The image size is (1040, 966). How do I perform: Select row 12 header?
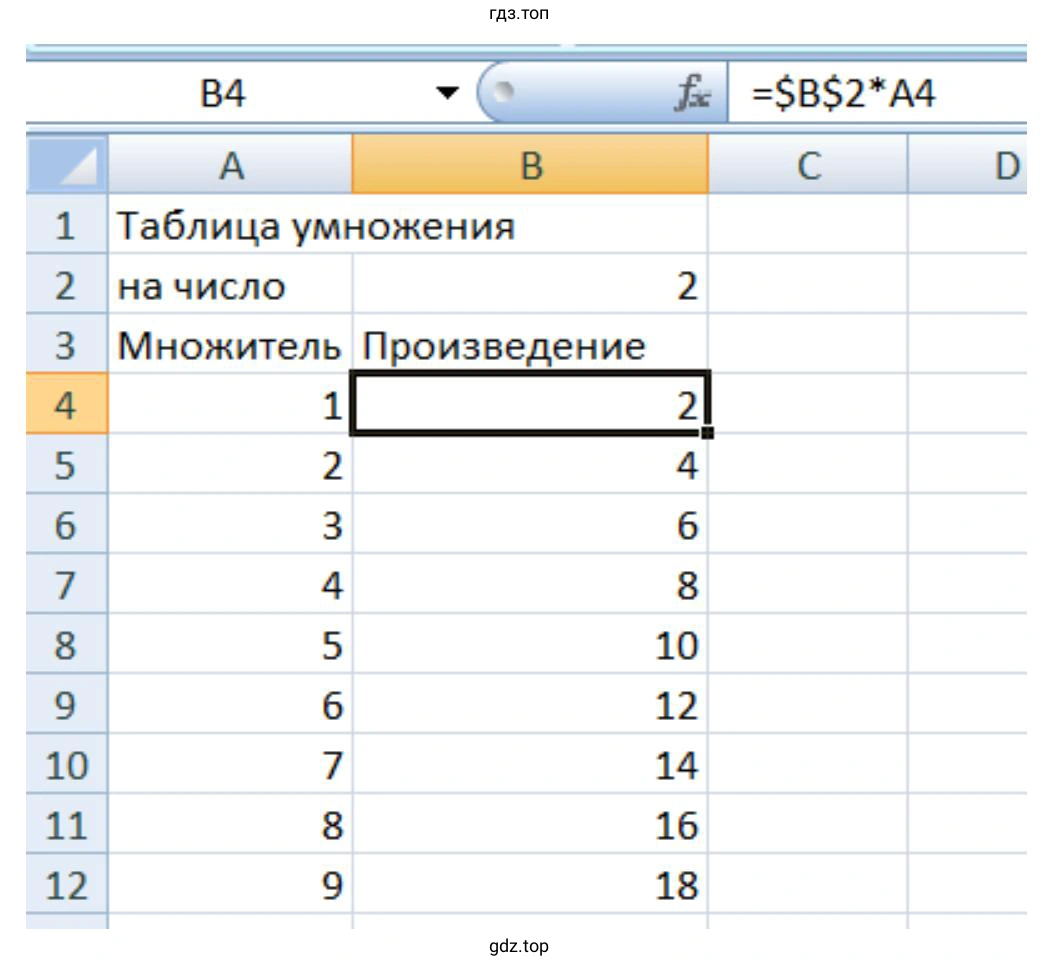click(x=66, y=886)
